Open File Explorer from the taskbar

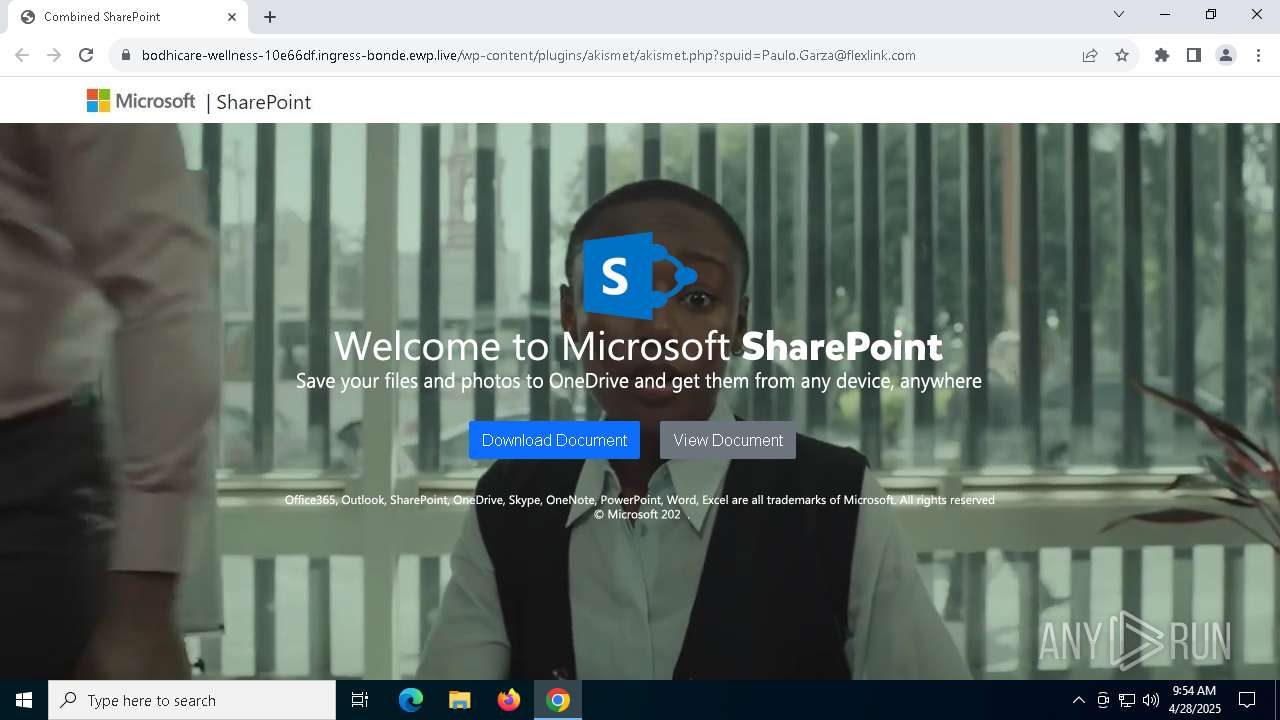point(460,700)
